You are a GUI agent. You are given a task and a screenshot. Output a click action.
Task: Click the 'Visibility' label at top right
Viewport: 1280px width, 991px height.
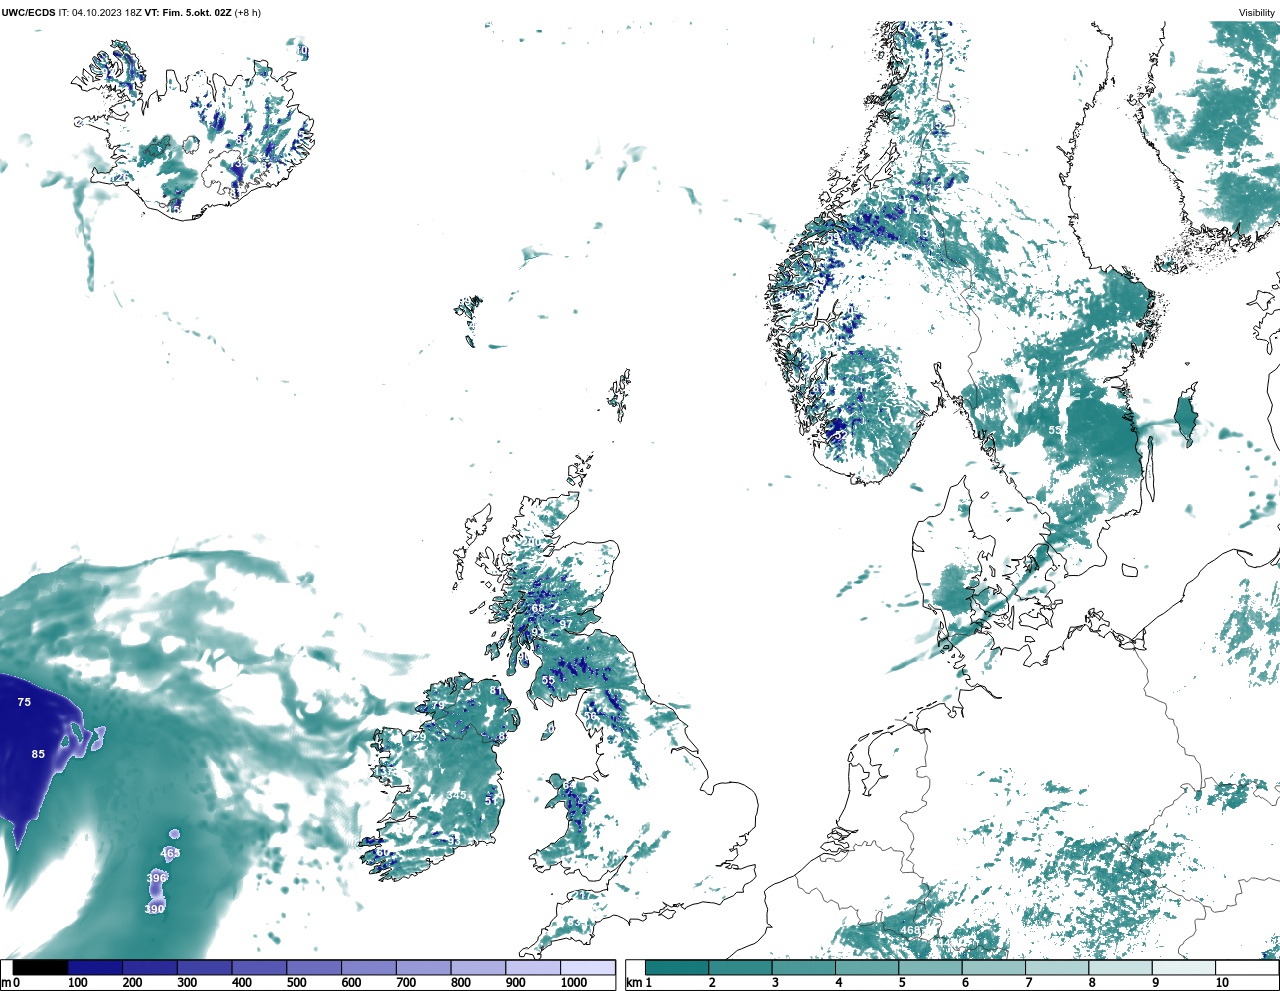[x=1257, y=13]
